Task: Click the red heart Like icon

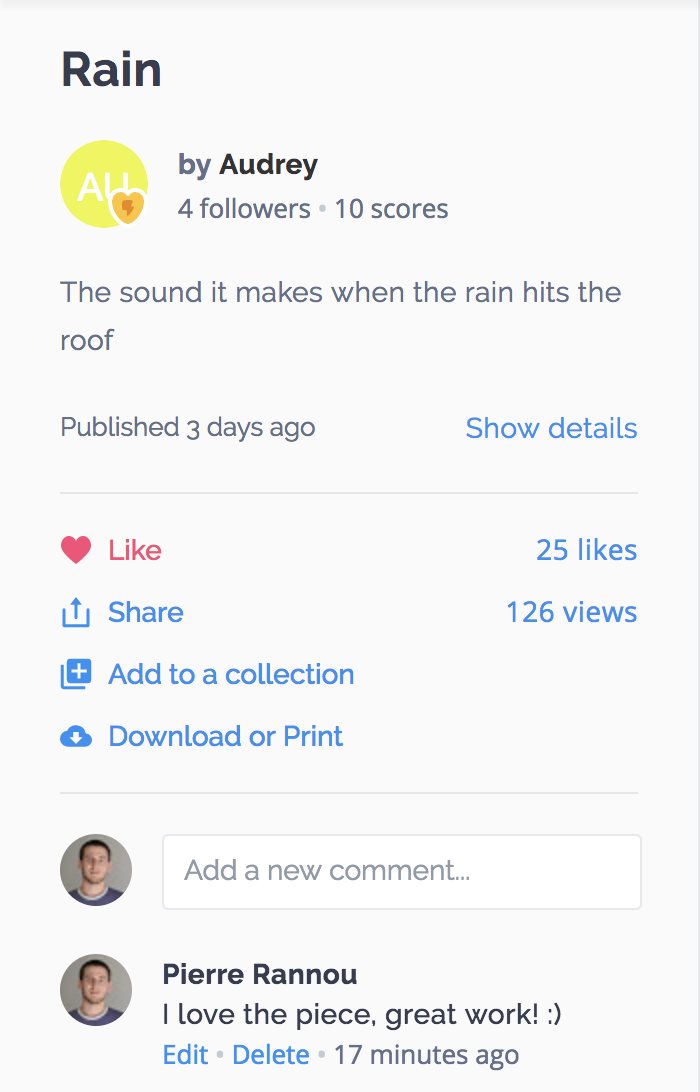Action: tap(76, 550)
